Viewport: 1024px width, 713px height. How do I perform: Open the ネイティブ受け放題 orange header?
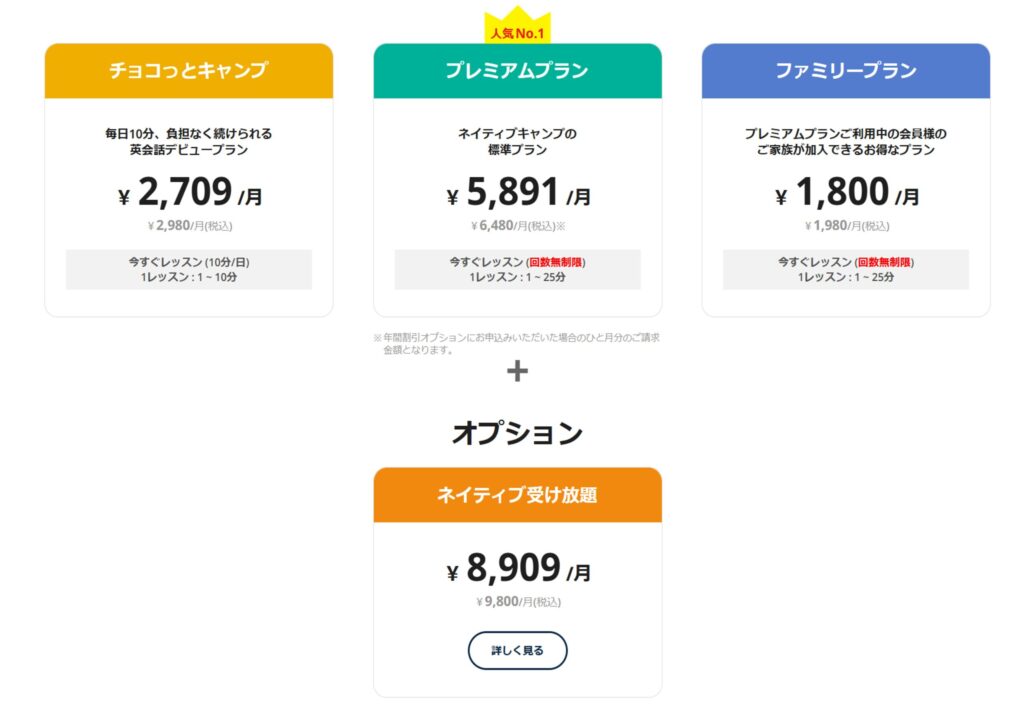517,495
